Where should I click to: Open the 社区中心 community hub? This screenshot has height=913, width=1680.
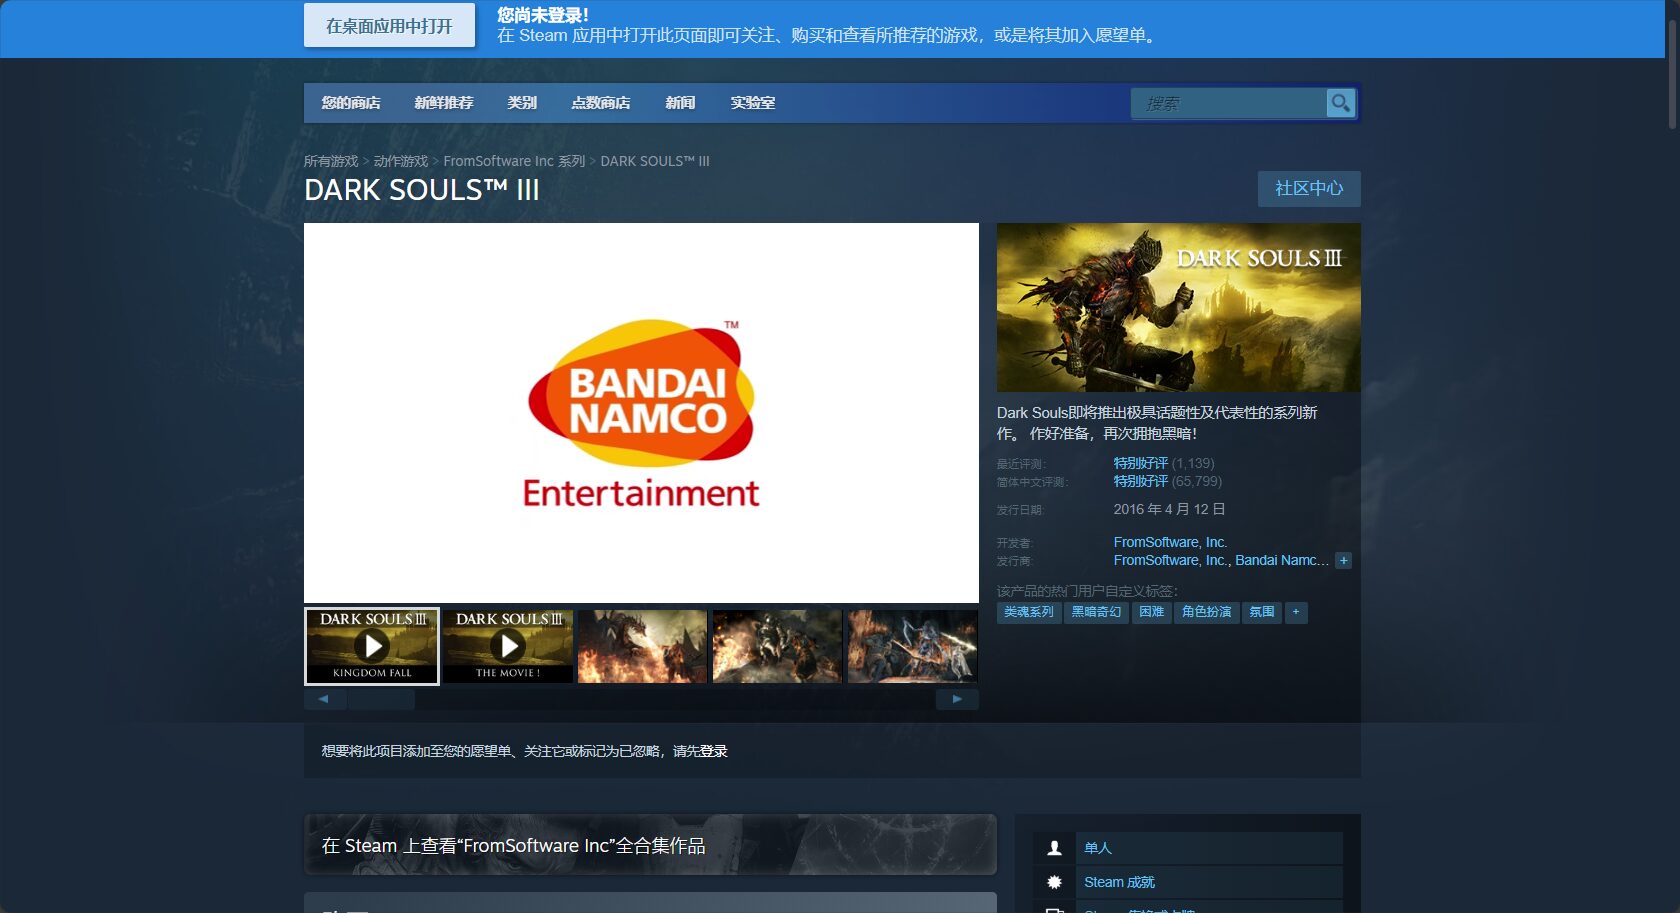pyautogui.click(x=1308, y=189)
